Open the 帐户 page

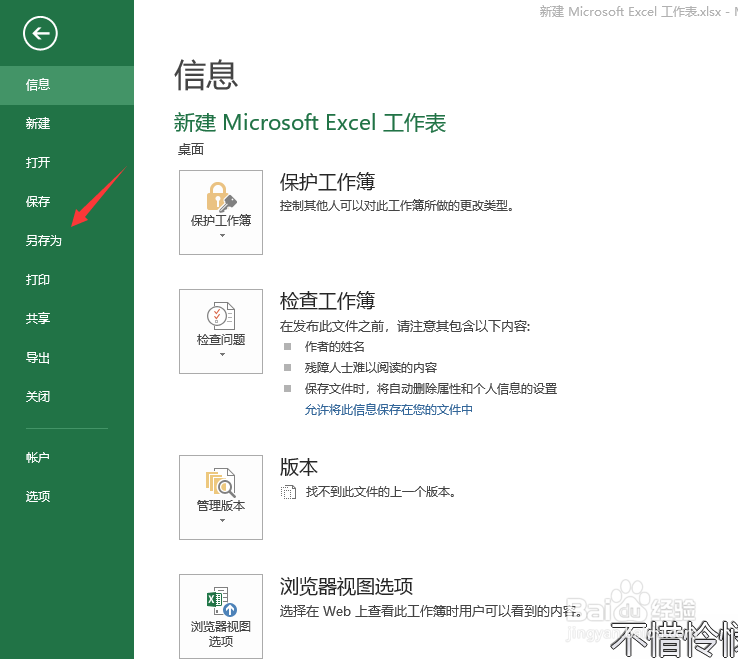(x=67, y=458)
